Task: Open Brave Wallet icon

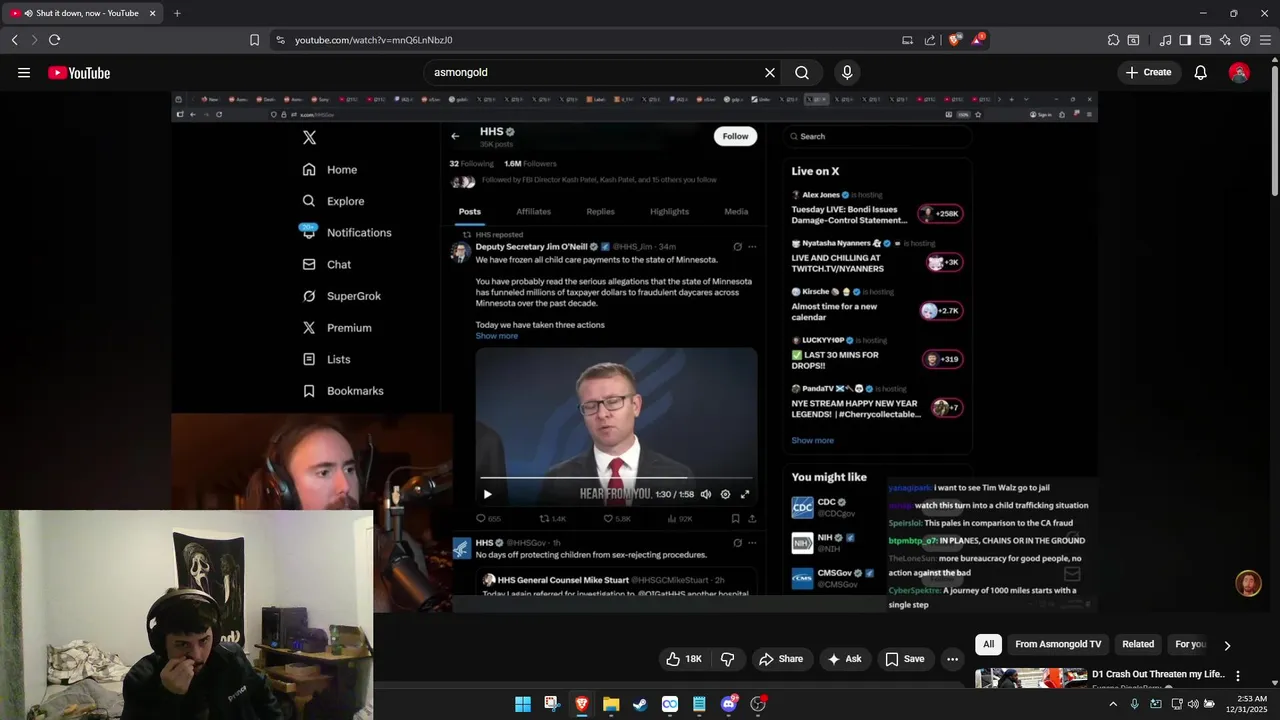Action: [1205, 40]
